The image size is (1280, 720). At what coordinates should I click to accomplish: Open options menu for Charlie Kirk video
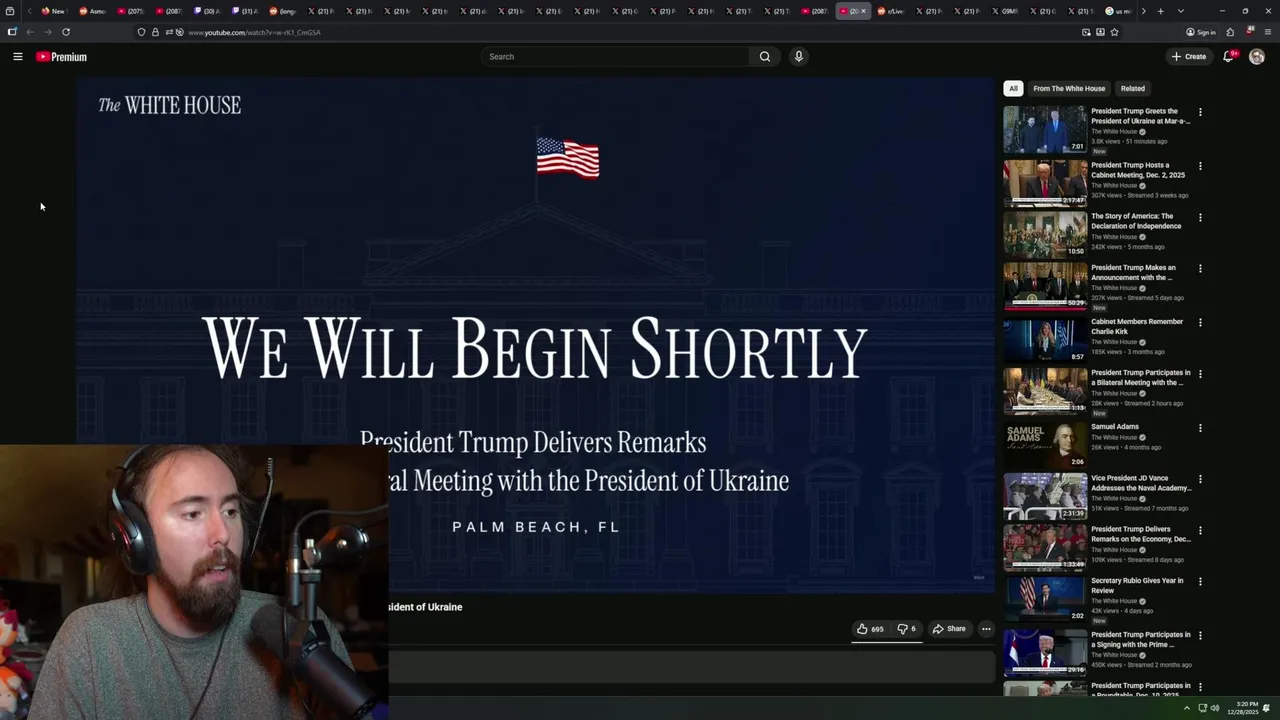tap(1200, 323)
